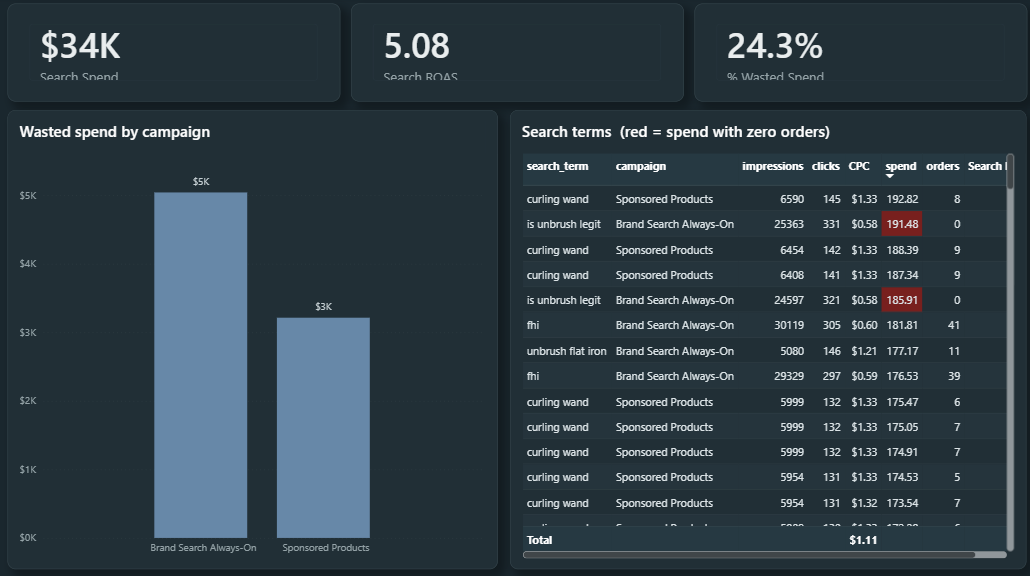
Task: Click CPC value $1.32
Action: tap(864, 503)
